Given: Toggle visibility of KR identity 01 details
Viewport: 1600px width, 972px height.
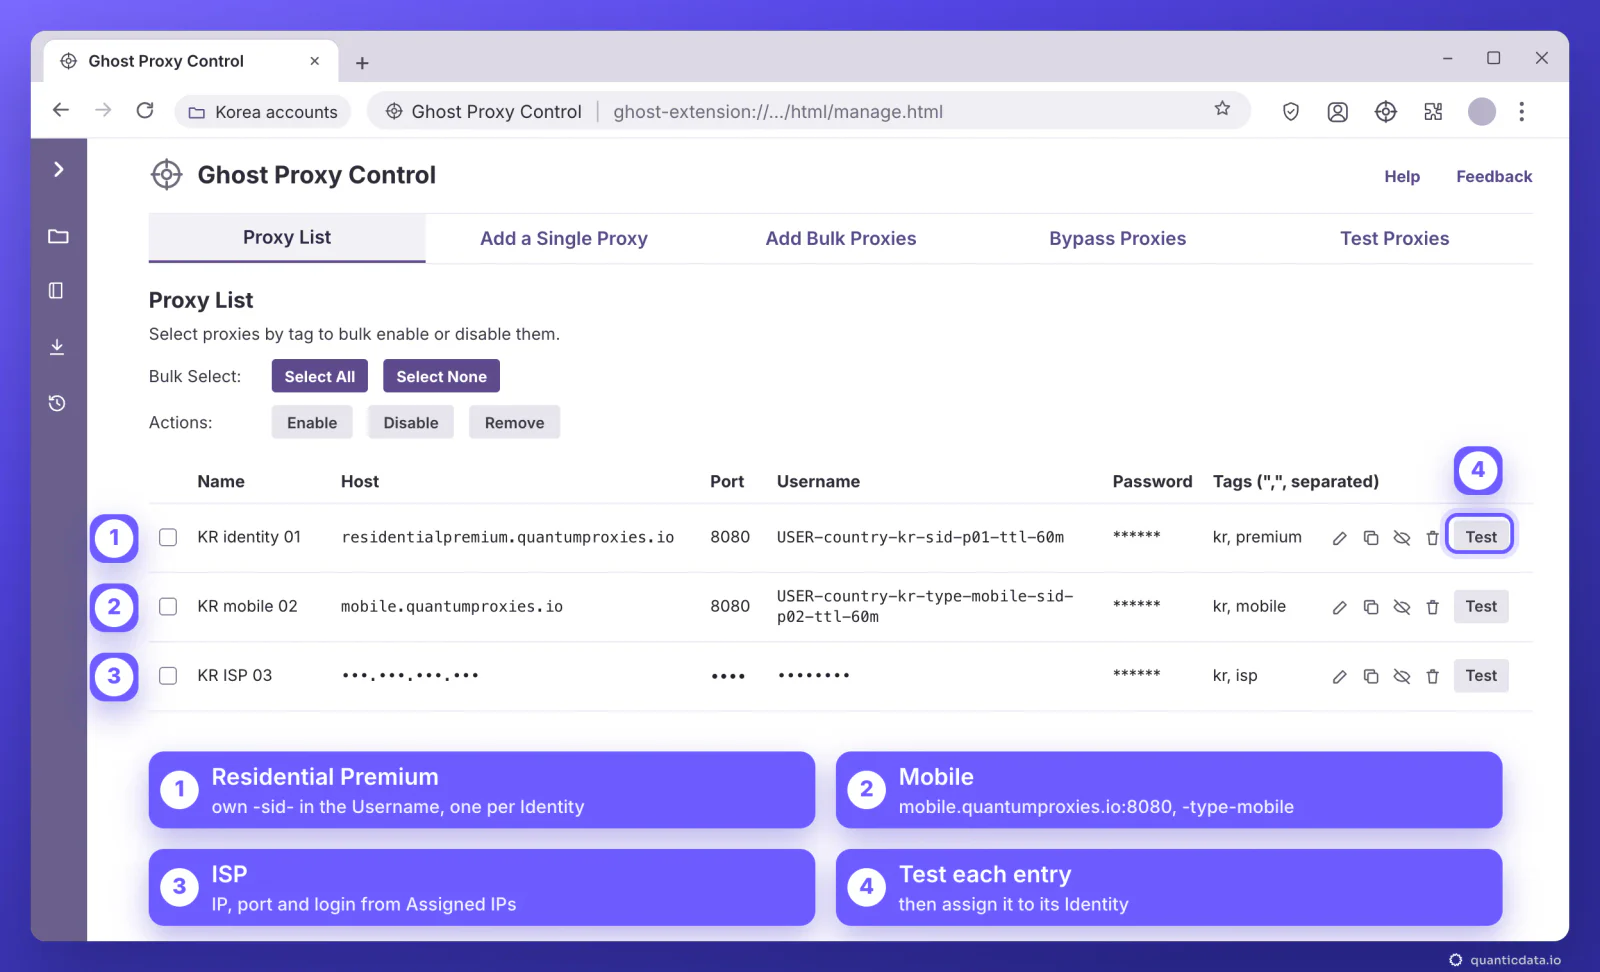Looking at the screenshot, I should coord(1402,538).
